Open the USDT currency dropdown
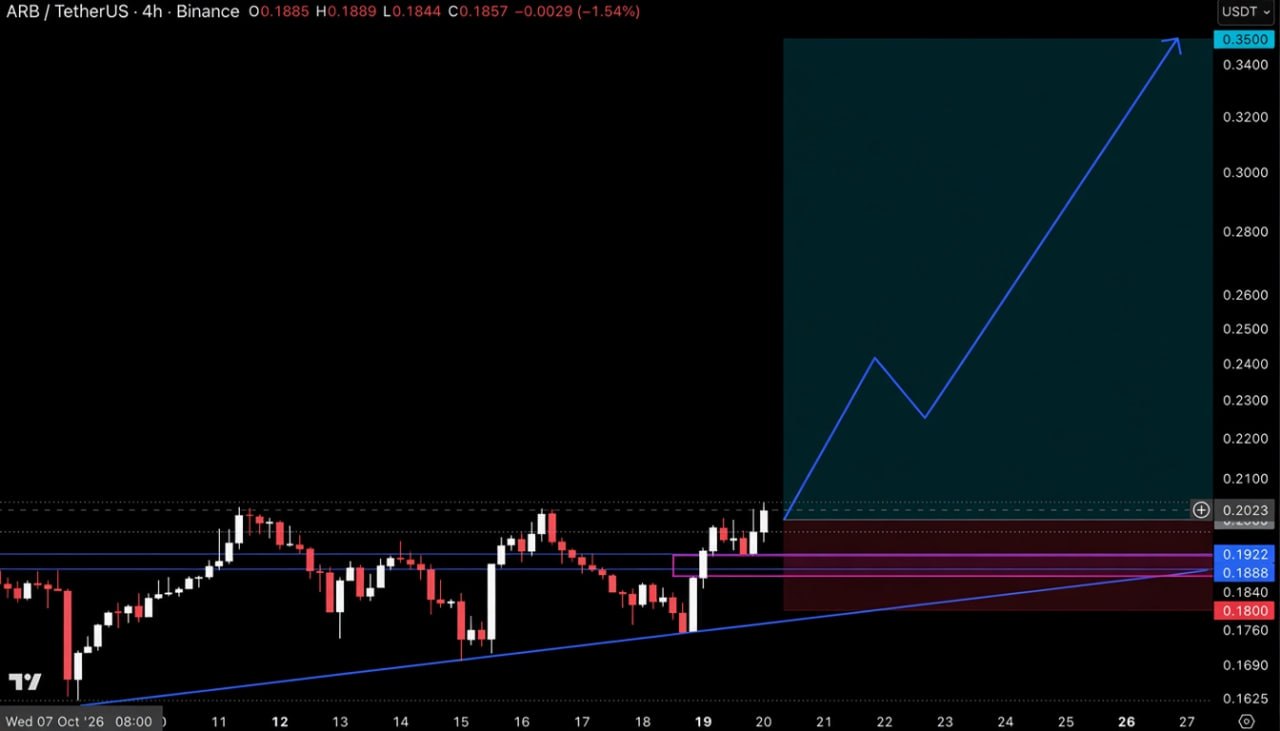Screen dimensions: 1280x731 pyautogui.click(x=1246, y=12)
